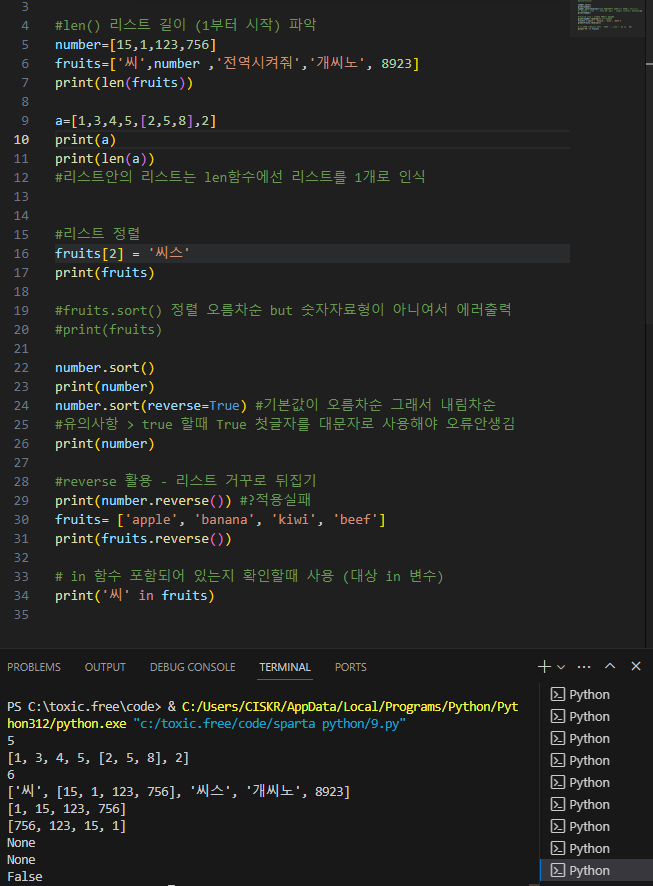Screen dimensions: 653x886
Task: Select the TERMINAL tab
Action: (x=285, y=667)
